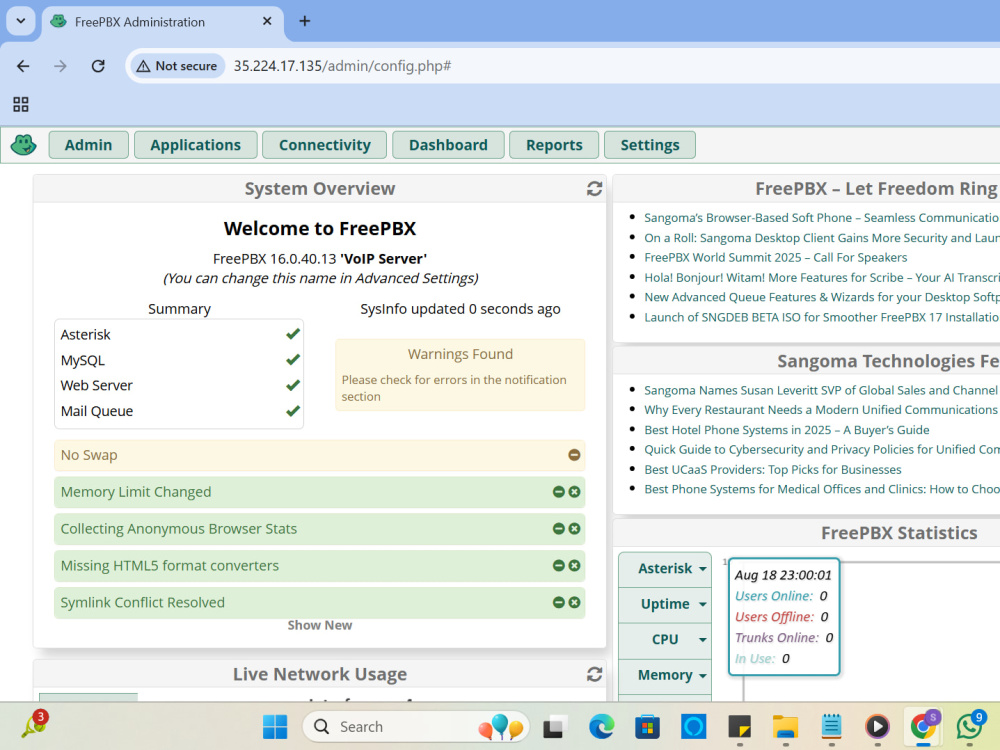Open the No Swap warning row

coord(320,455)
